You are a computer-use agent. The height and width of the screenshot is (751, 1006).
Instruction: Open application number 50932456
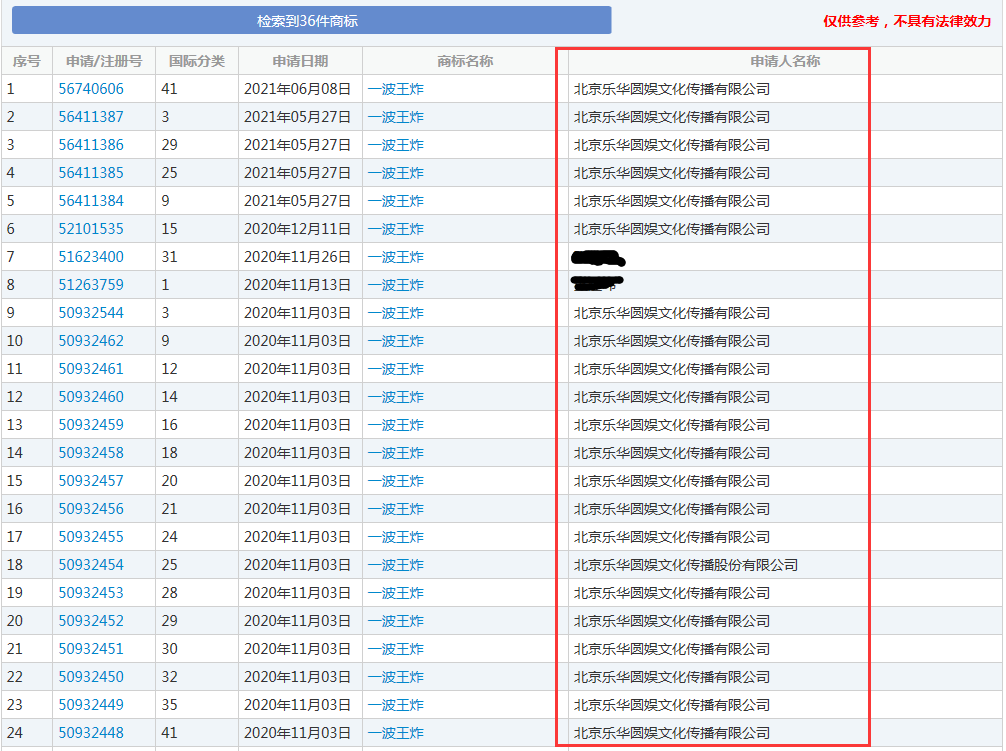pyautogui.click(x=91, y=509)
